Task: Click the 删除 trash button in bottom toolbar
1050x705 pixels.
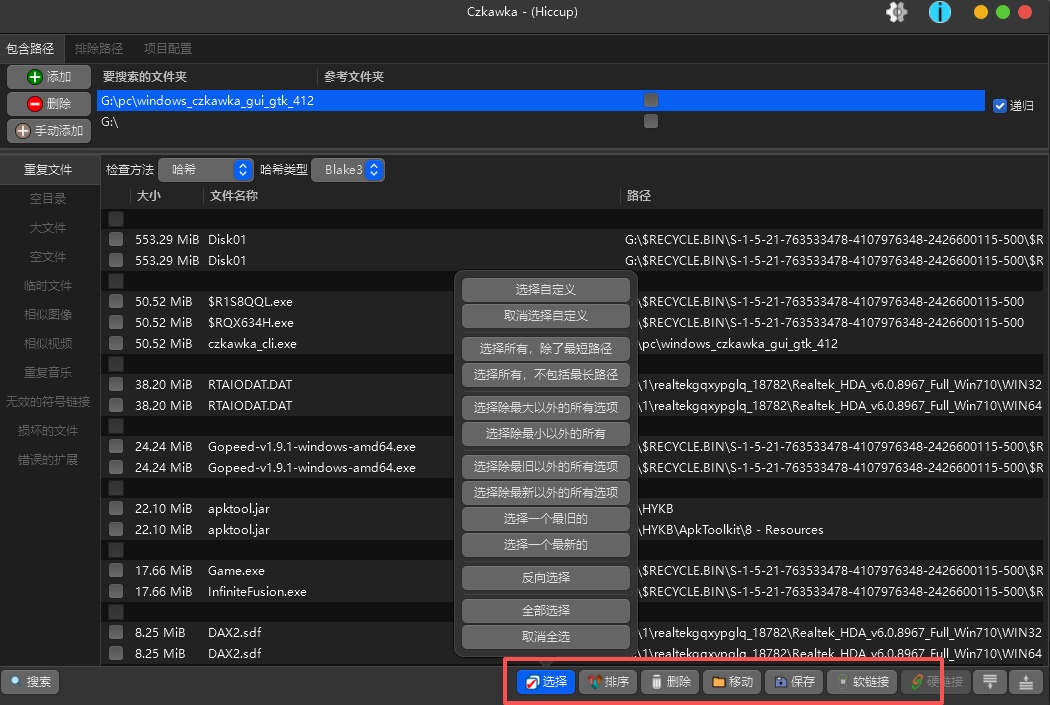Action: click(x=670, y=682)
